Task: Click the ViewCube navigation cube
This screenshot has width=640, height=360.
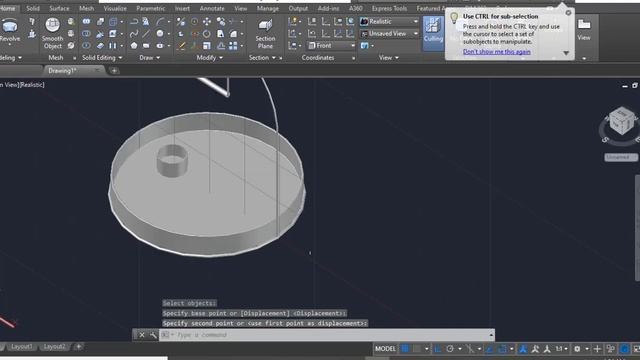Action: 622,121
